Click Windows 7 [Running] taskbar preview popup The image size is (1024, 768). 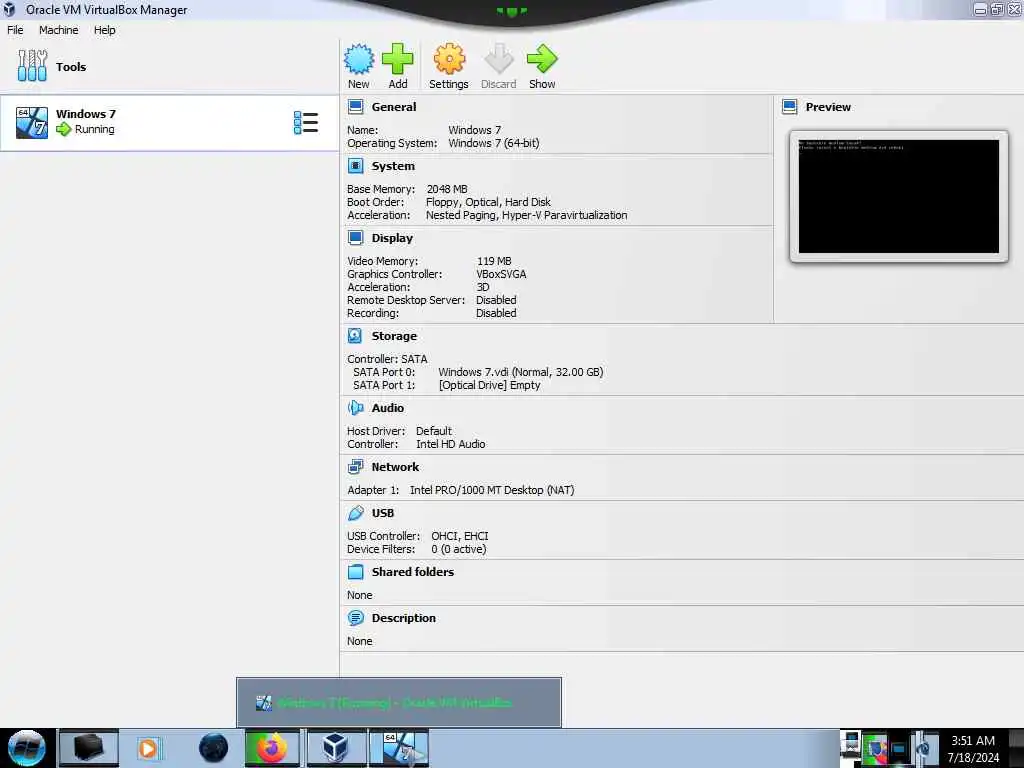point(399,703)
